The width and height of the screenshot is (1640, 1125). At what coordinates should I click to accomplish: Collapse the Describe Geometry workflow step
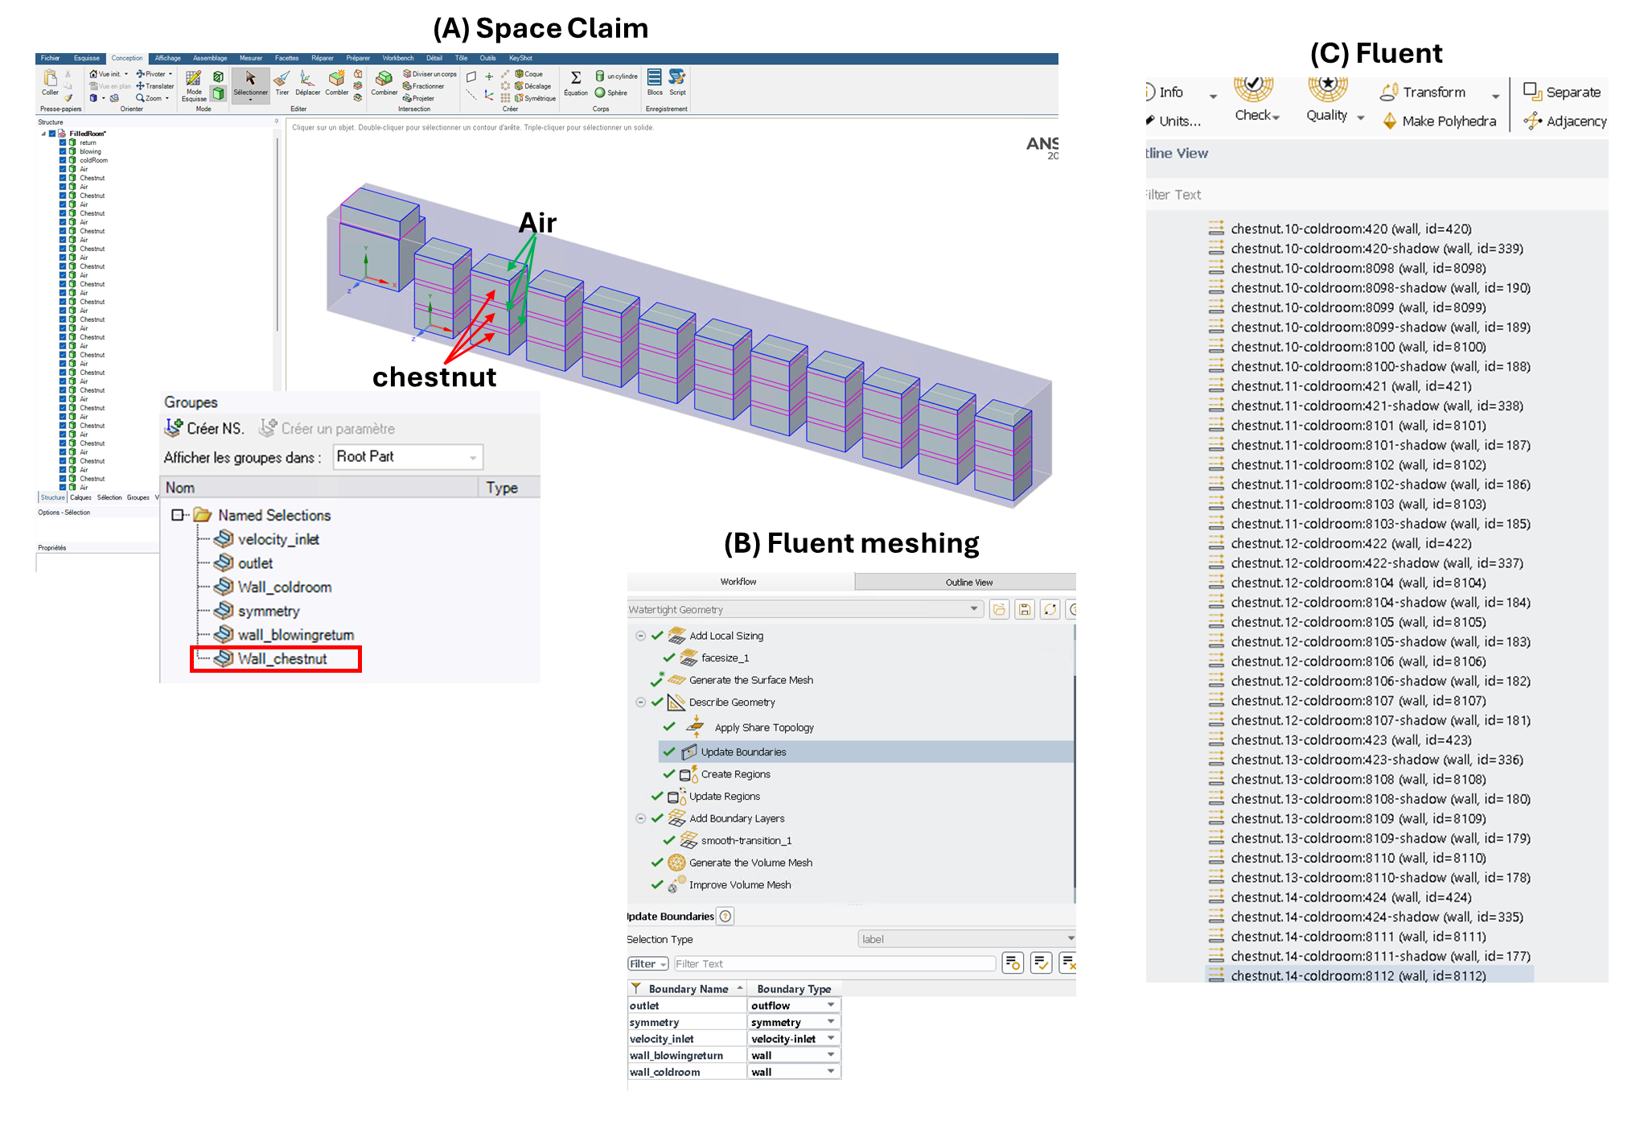click(641, 702)
